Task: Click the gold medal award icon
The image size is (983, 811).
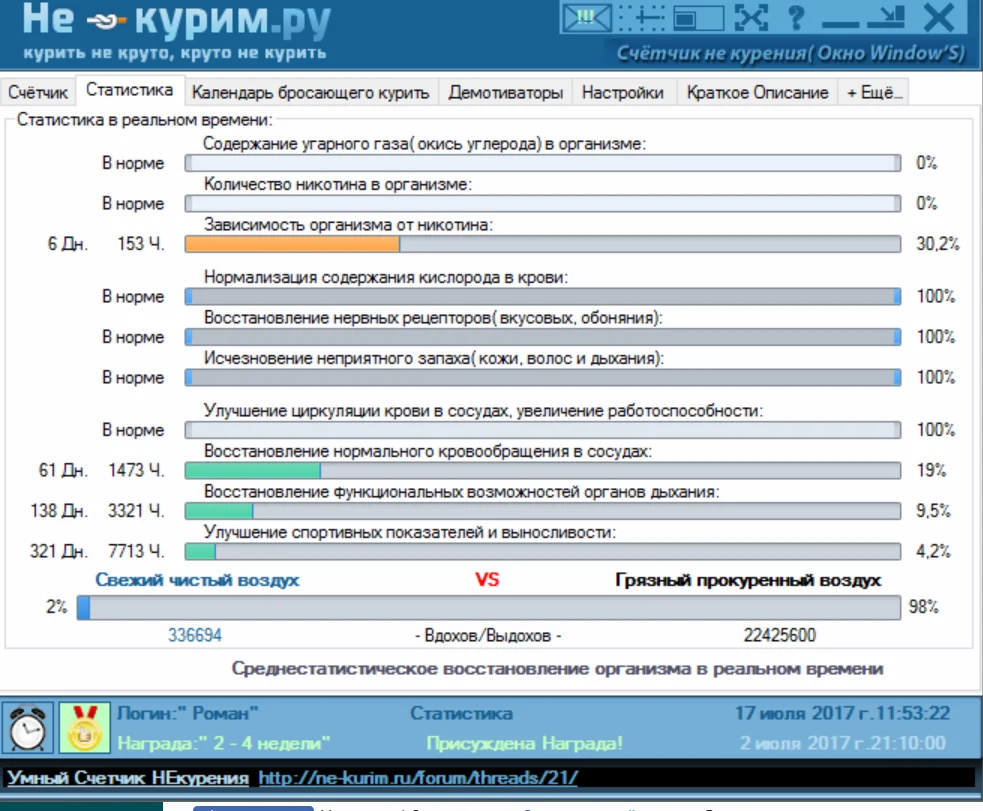Action: [x=77, y=728]
